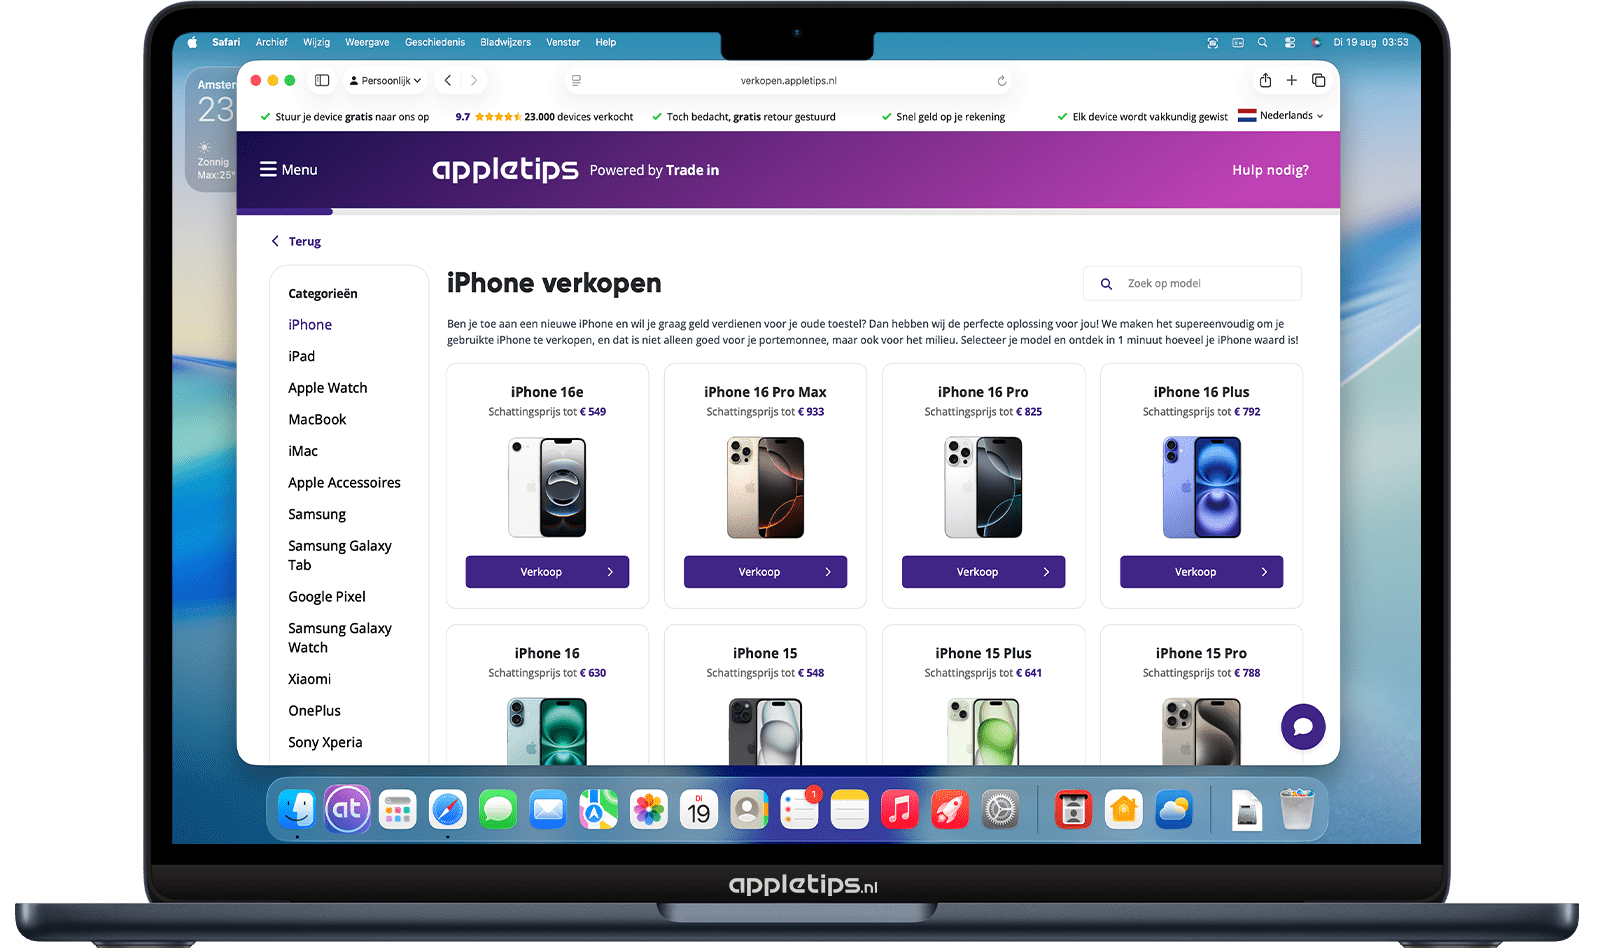This screenshot has height=950, width=1600.
Task: Show tab overview icon in Safari
Action: click(x=1319, y=80)
